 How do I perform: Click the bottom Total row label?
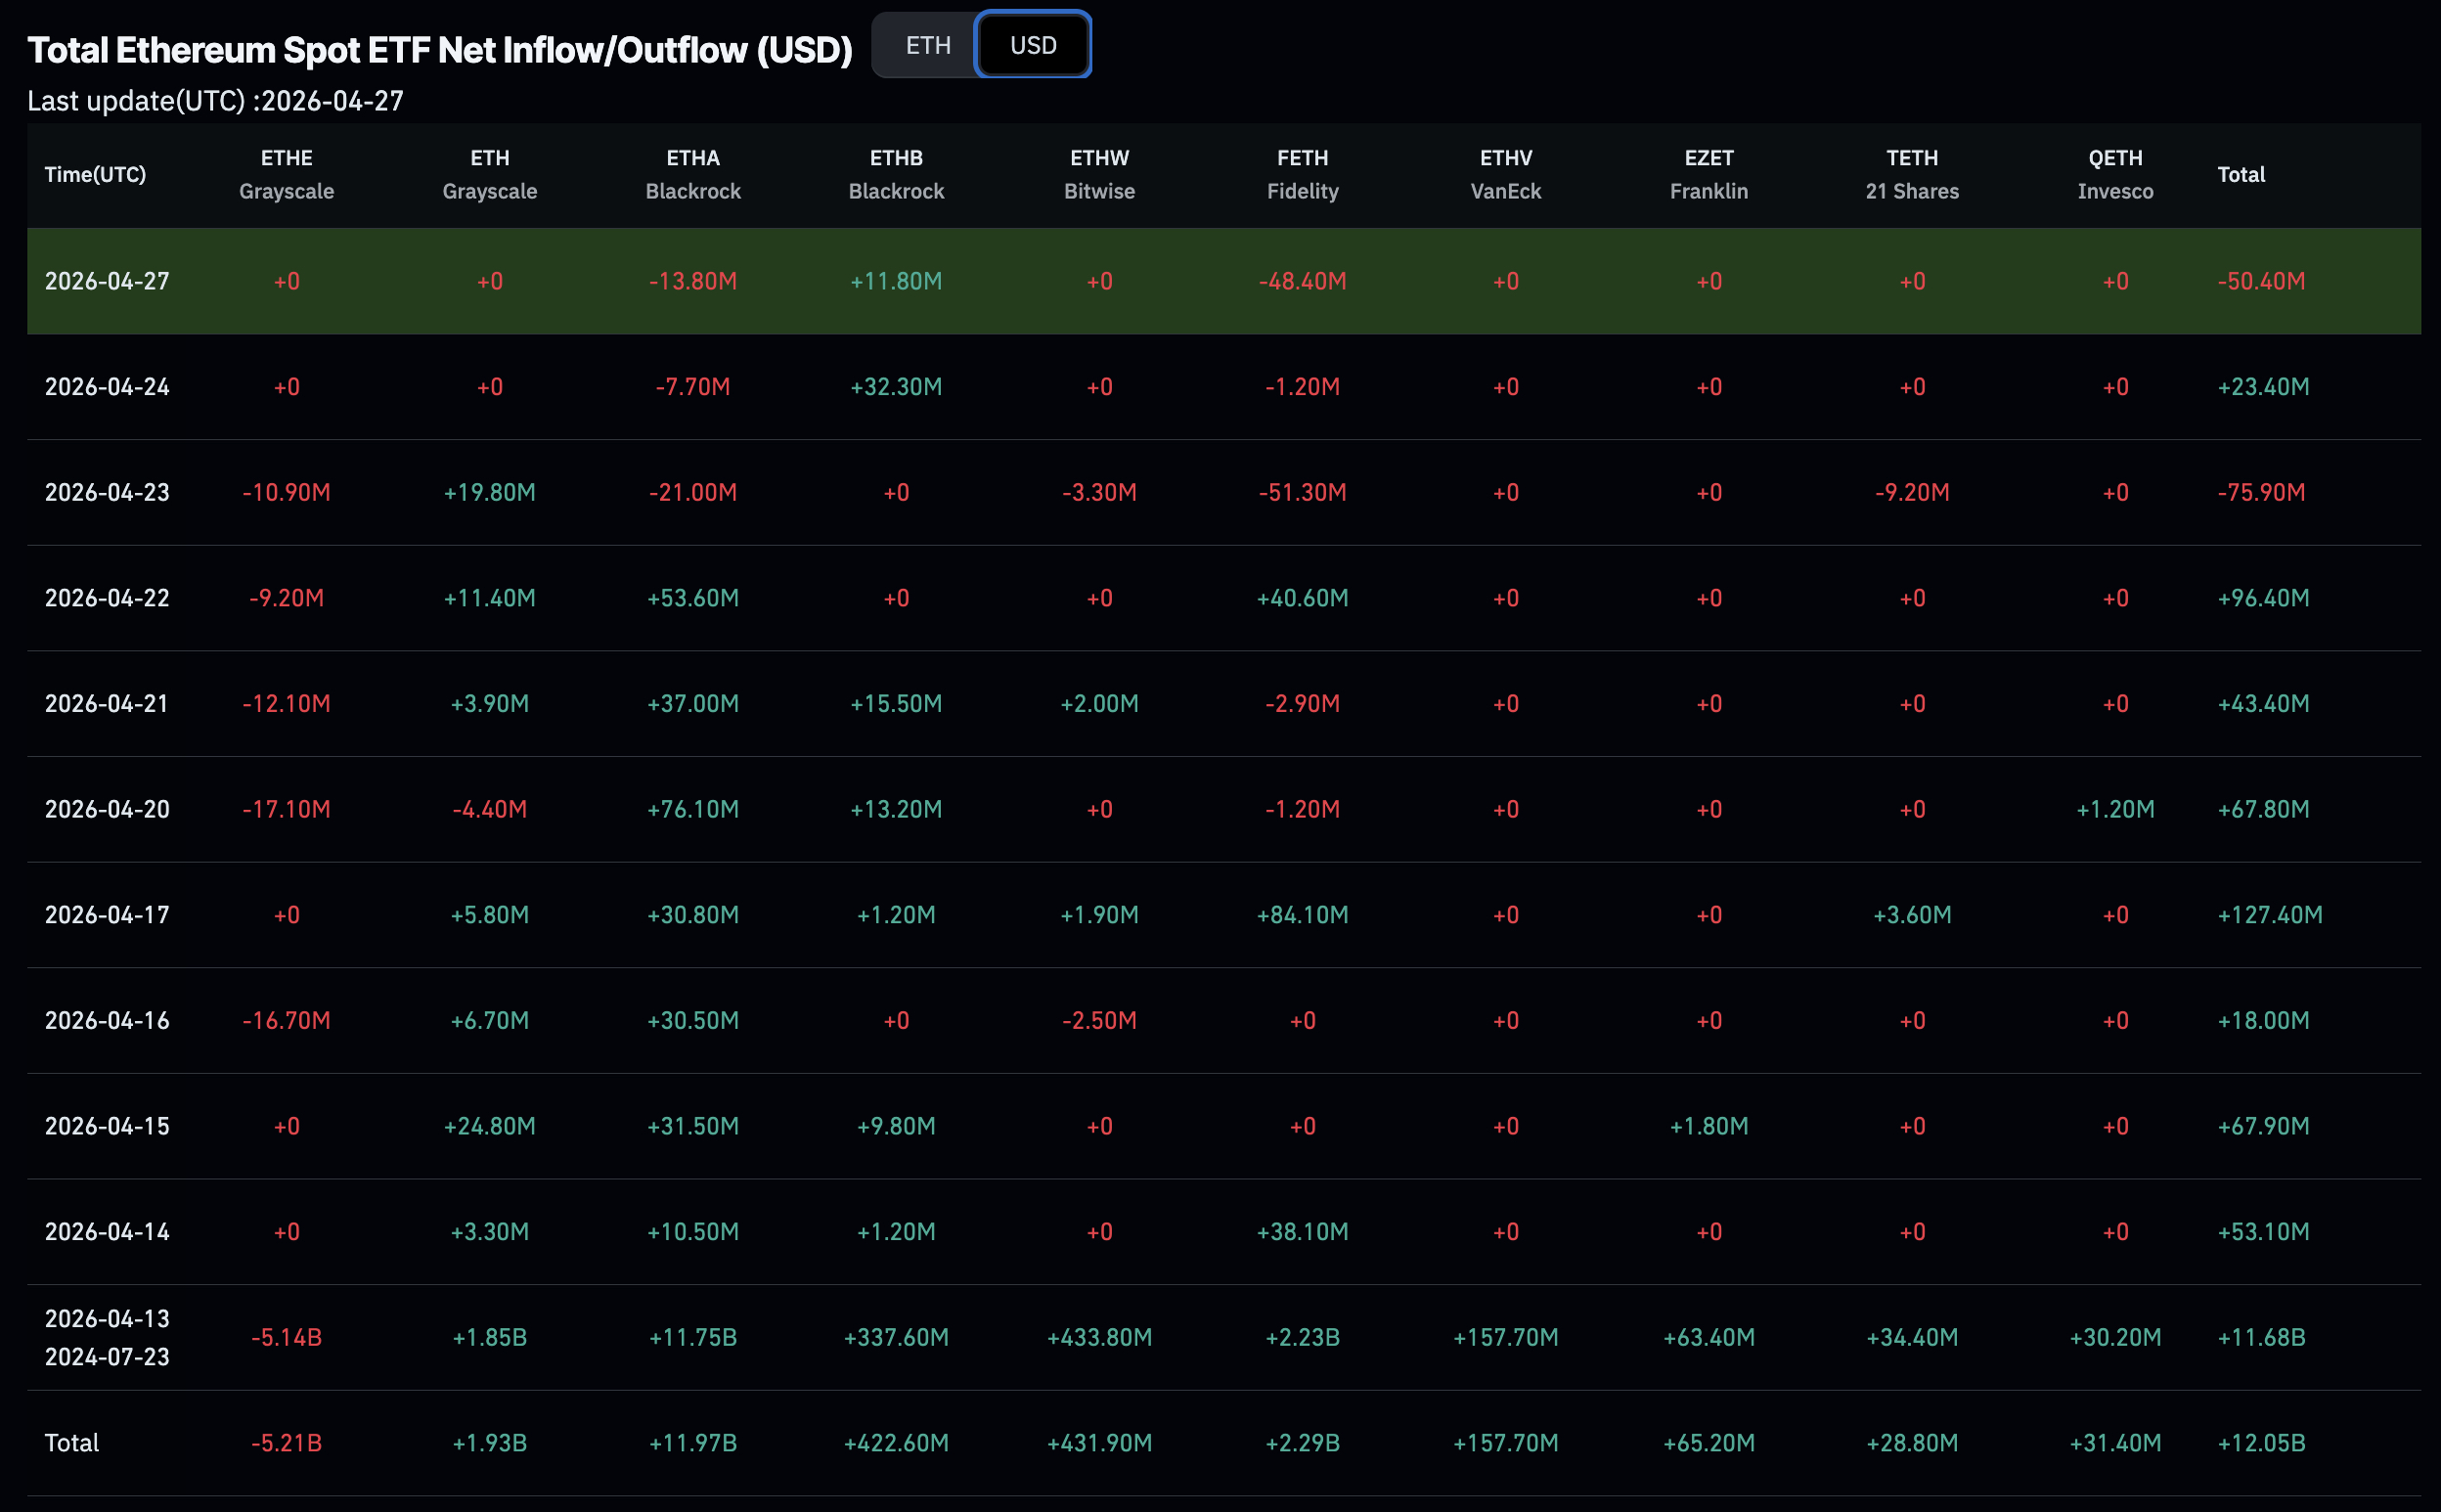coord(72,1442)
